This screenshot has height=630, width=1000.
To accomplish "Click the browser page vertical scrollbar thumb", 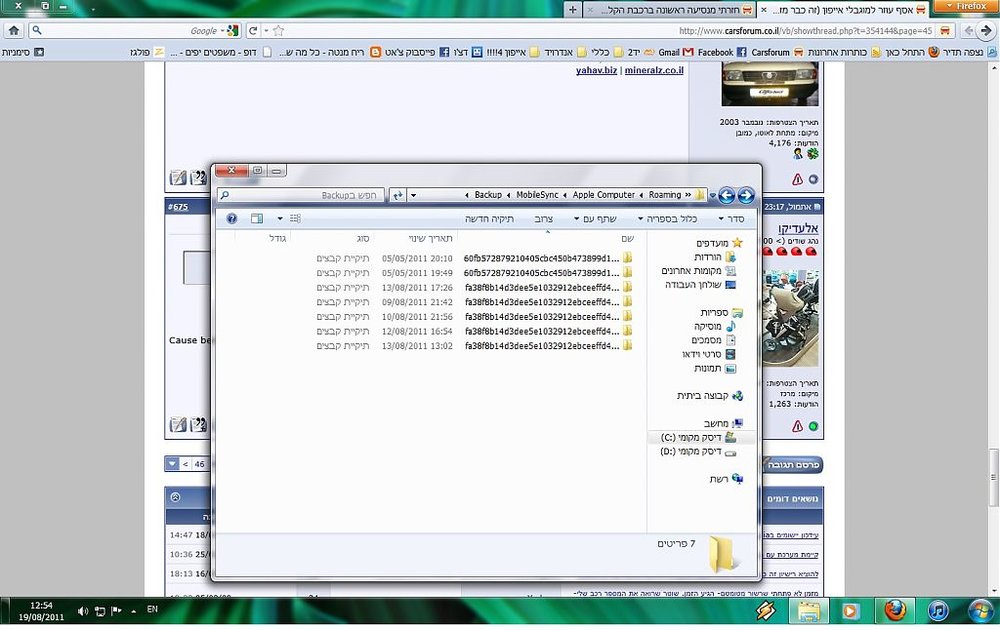I will click(x=993, y=477).
